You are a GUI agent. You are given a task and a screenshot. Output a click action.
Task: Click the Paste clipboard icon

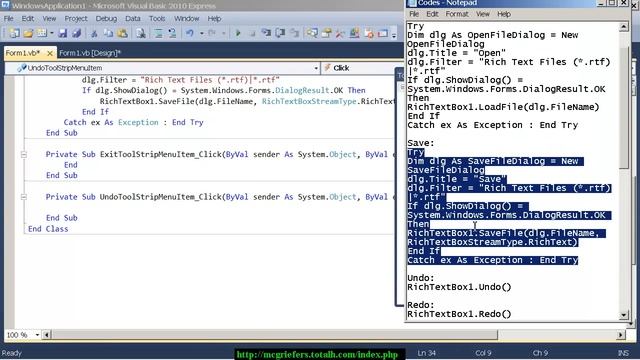tap(122, 33)
